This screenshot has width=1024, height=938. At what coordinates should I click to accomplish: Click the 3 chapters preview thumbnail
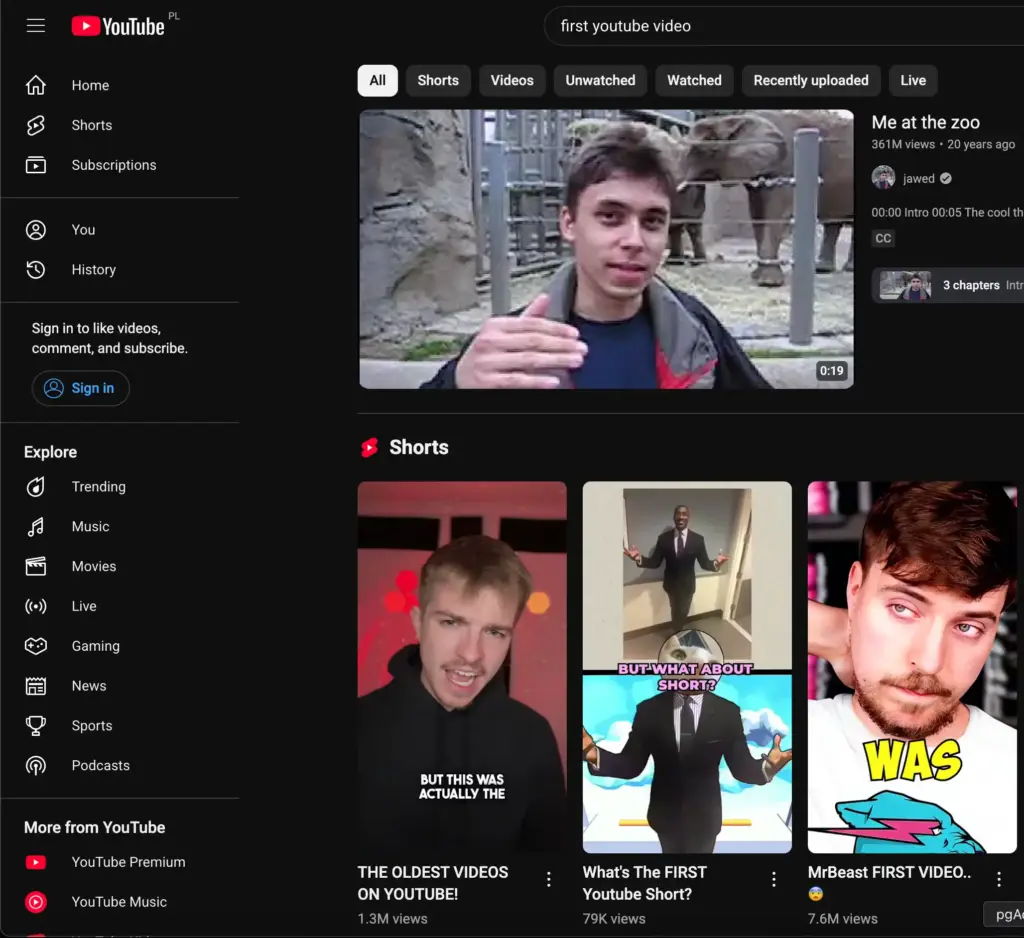click(x=905, y=285)
